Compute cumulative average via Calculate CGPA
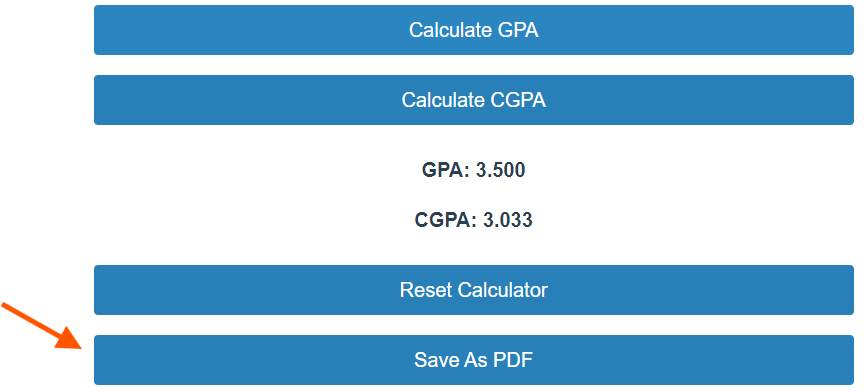Viewport: 864px width, 392px height. point(474,100)
